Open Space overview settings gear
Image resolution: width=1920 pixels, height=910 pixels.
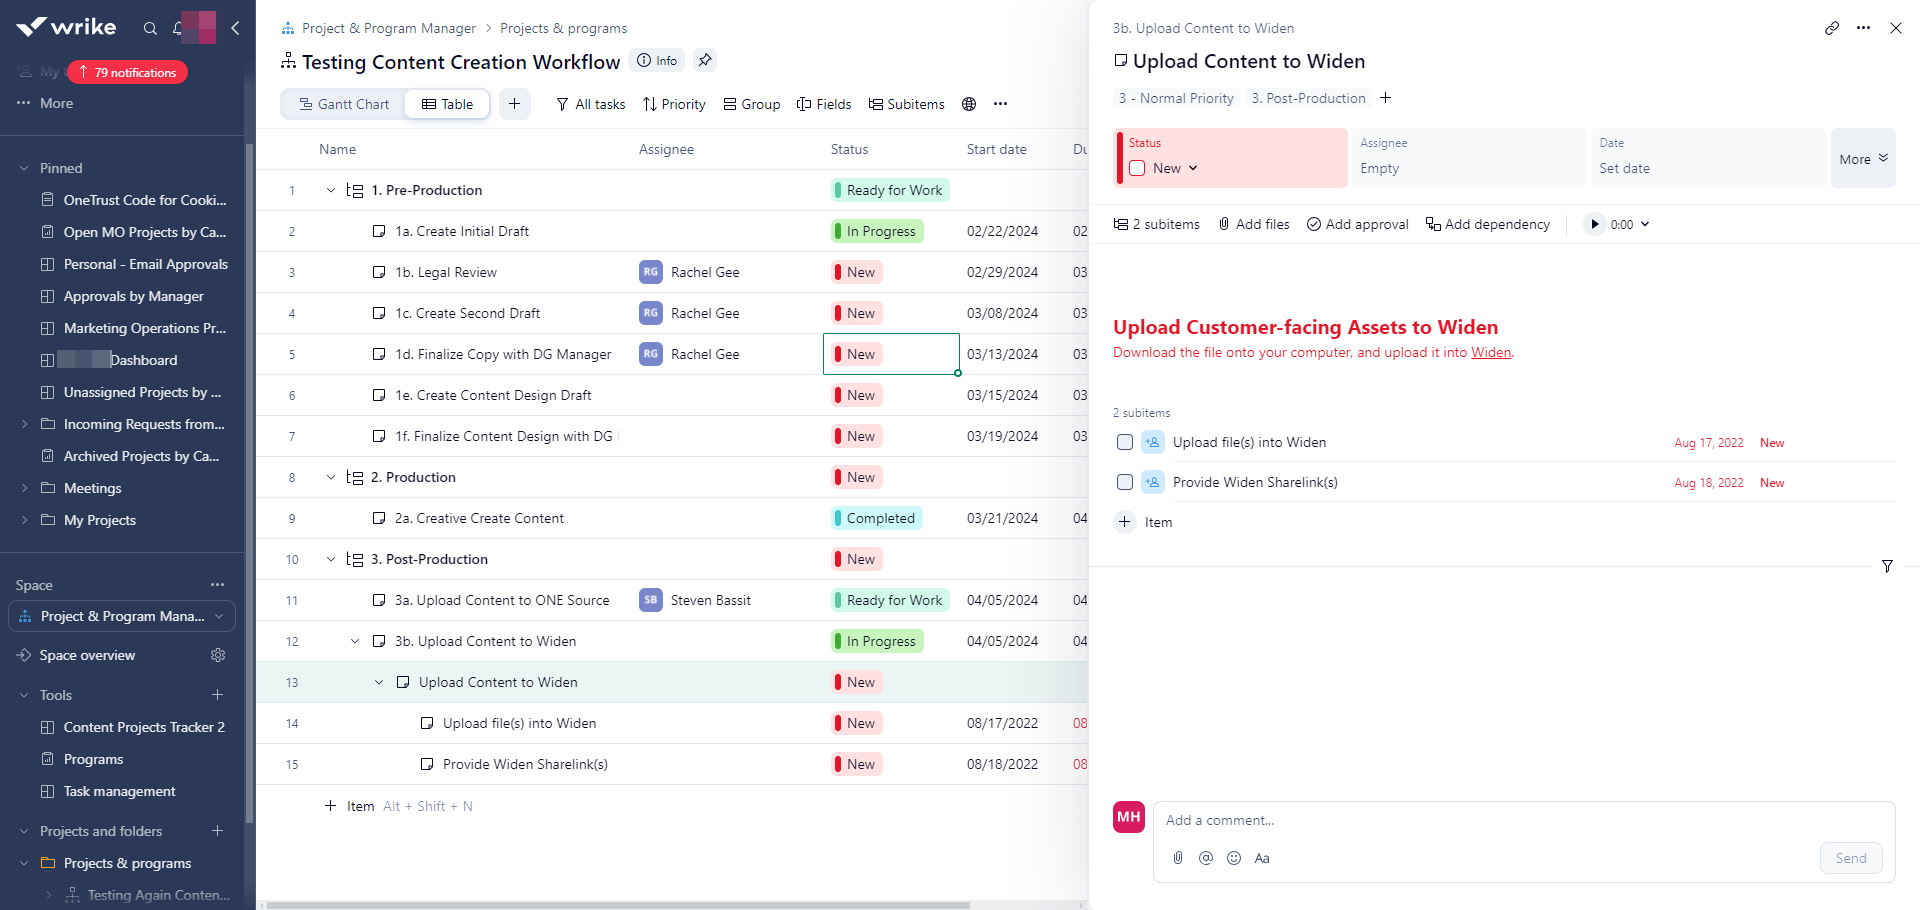[218, 655]
